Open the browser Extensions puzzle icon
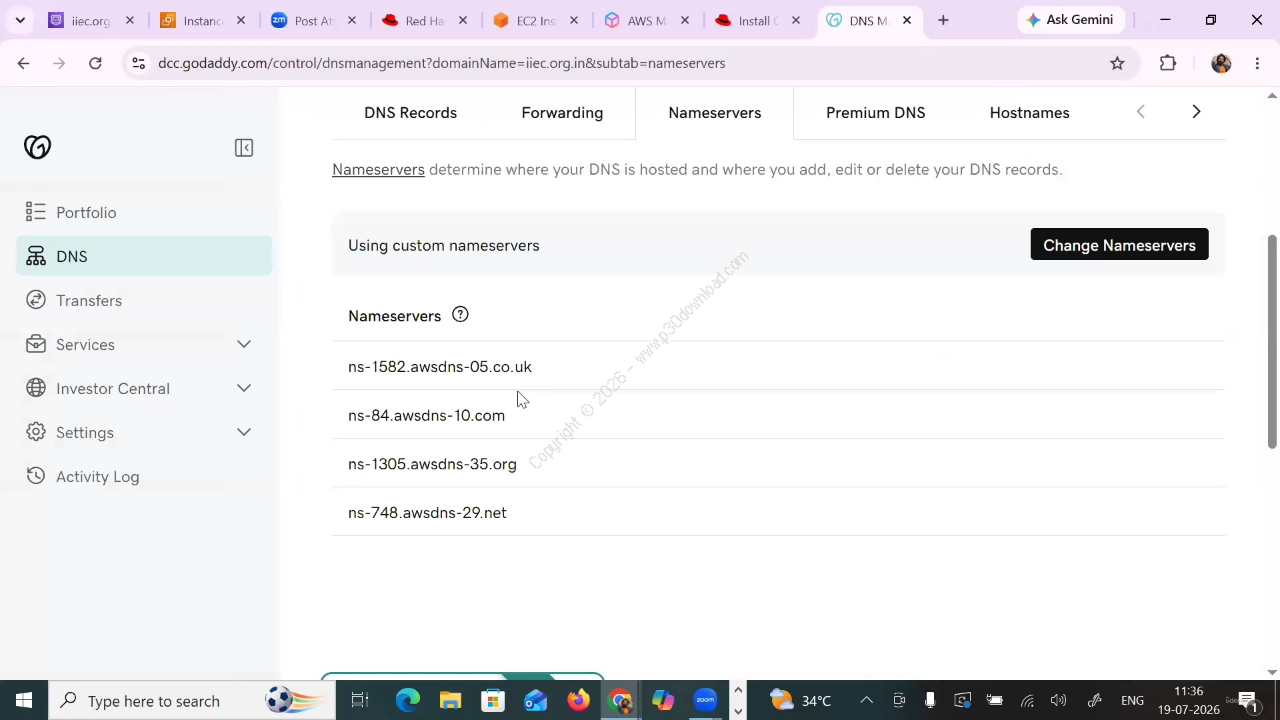1280x720 pixels. pyautogui.click(x=1168, y=63)
